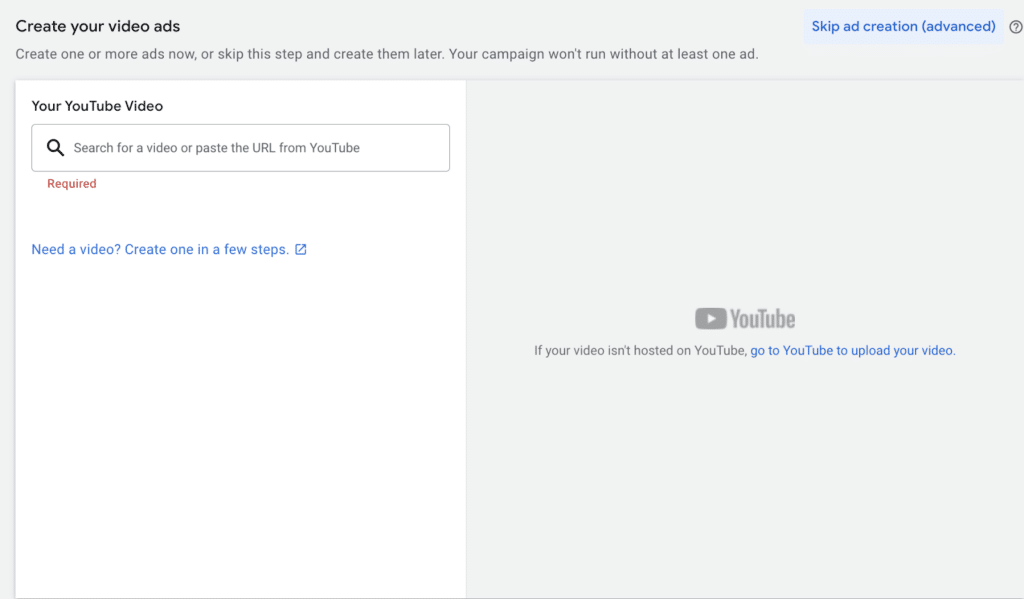Click the YouTube video search field
The height and width of the screenshot is (599, 1024).
[x=240, y=148]
